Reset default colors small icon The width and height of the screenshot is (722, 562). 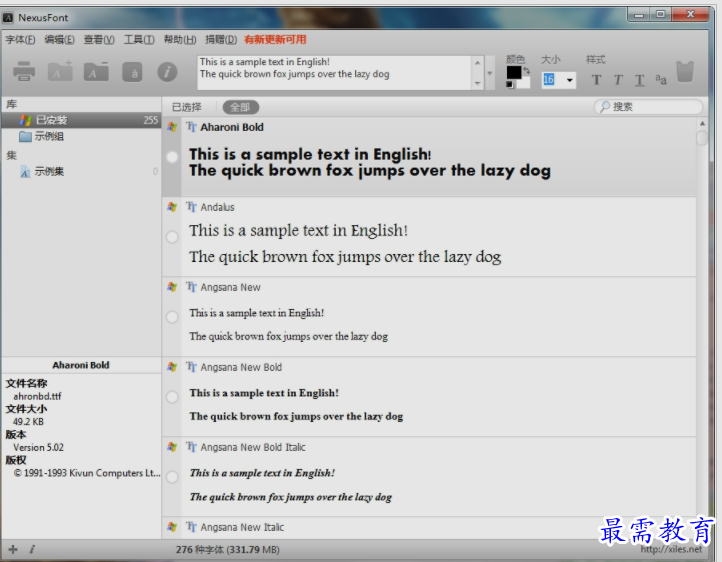click(509, 84)
